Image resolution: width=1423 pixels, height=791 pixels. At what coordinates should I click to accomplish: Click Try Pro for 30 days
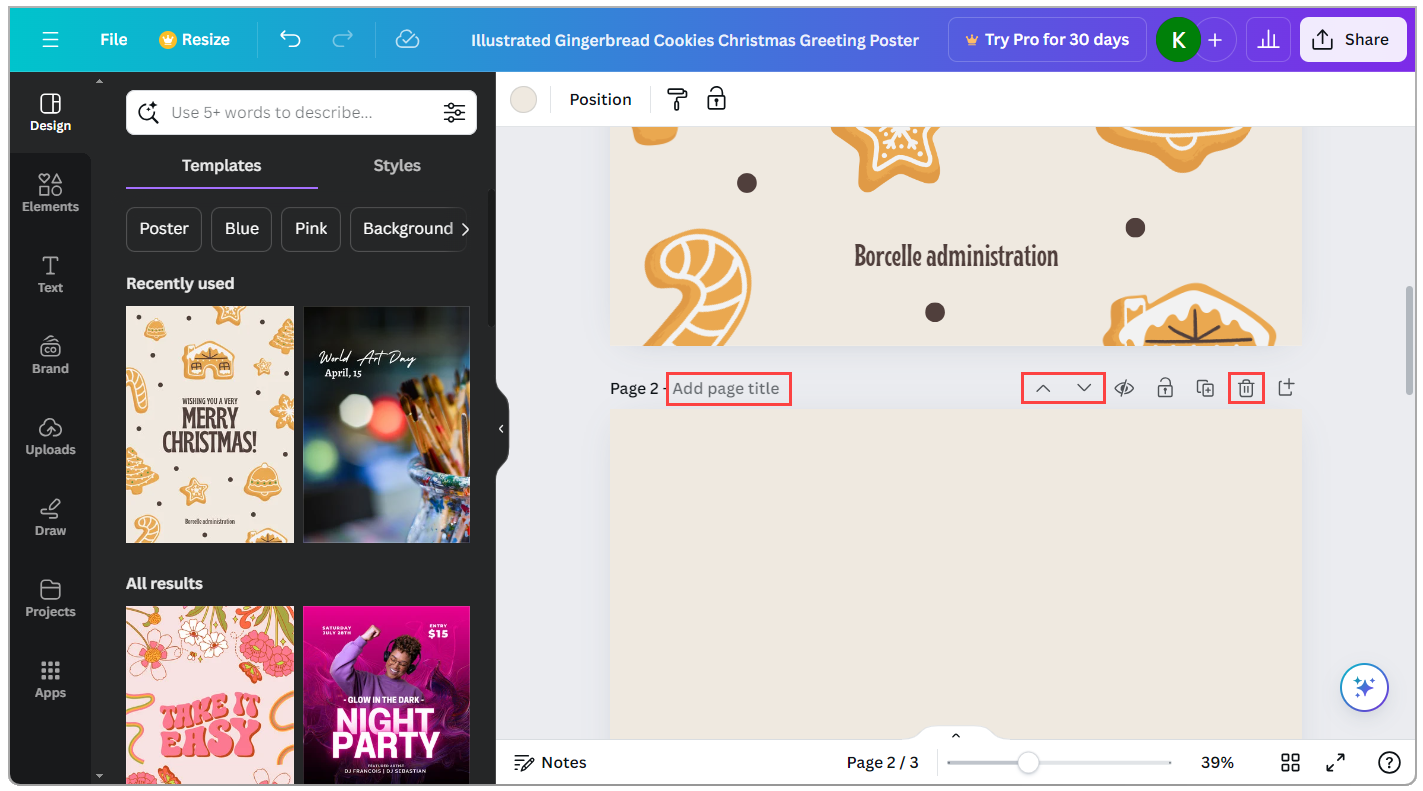[x=1046, y=39]
